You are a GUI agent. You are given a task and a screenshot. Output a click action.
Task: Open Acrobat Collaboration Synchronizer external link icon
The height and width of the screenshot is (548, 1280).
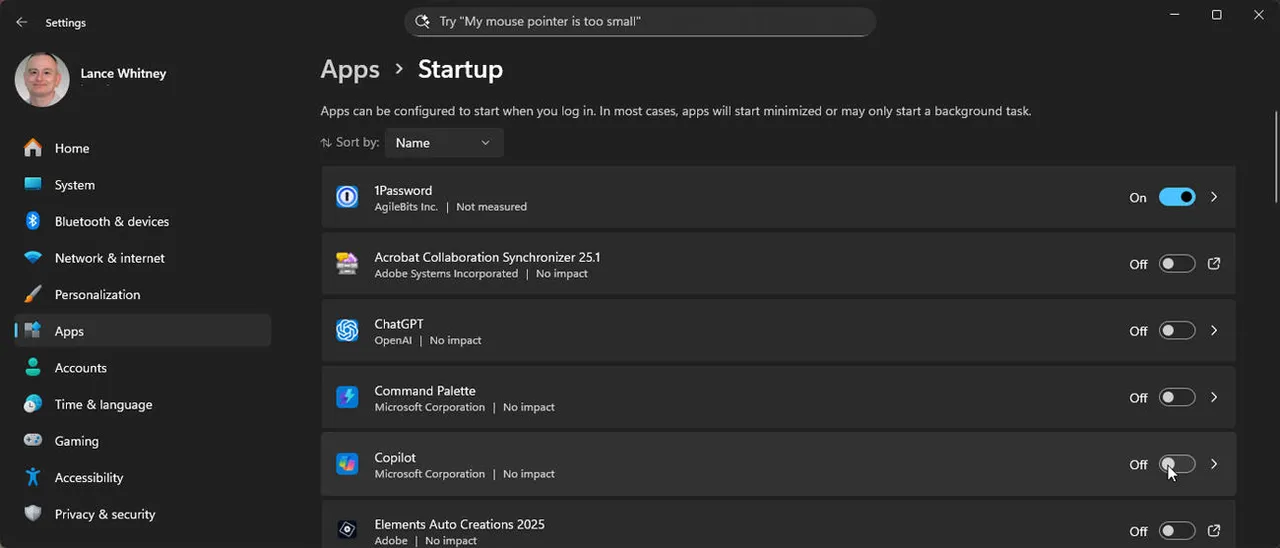(1214, 264)
